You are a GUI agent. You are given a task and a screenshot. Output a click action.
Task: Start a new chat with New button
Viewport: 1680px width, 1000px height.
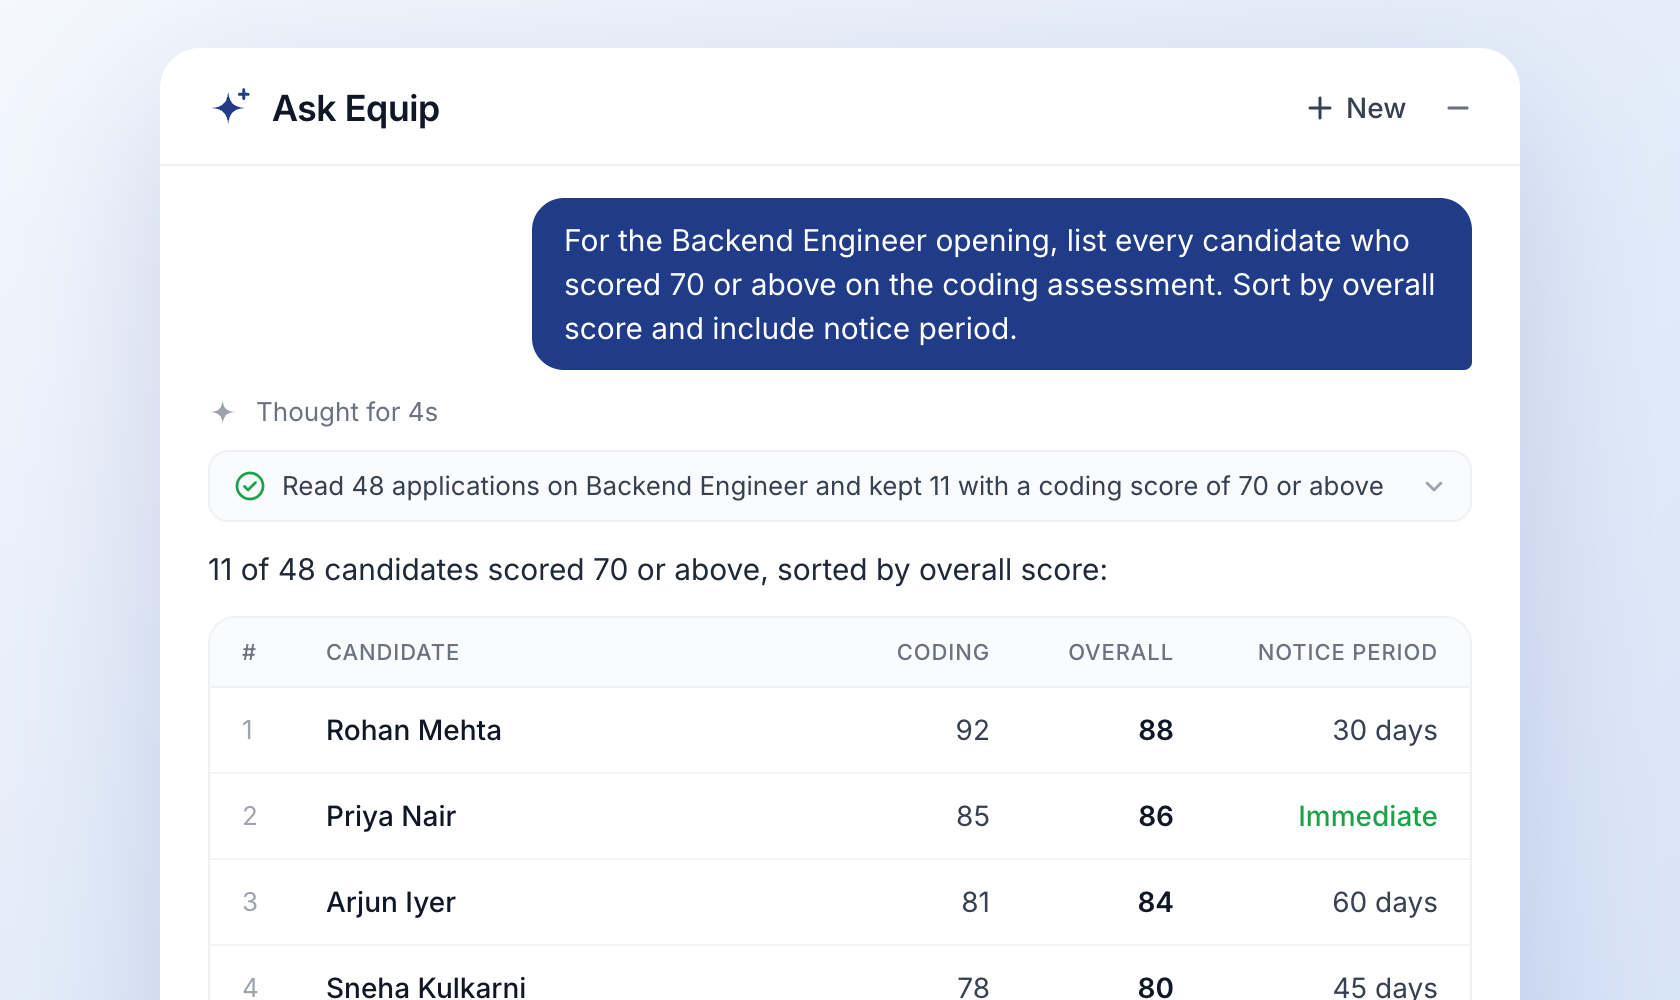pyautogui.click(x=1356, y=108)
